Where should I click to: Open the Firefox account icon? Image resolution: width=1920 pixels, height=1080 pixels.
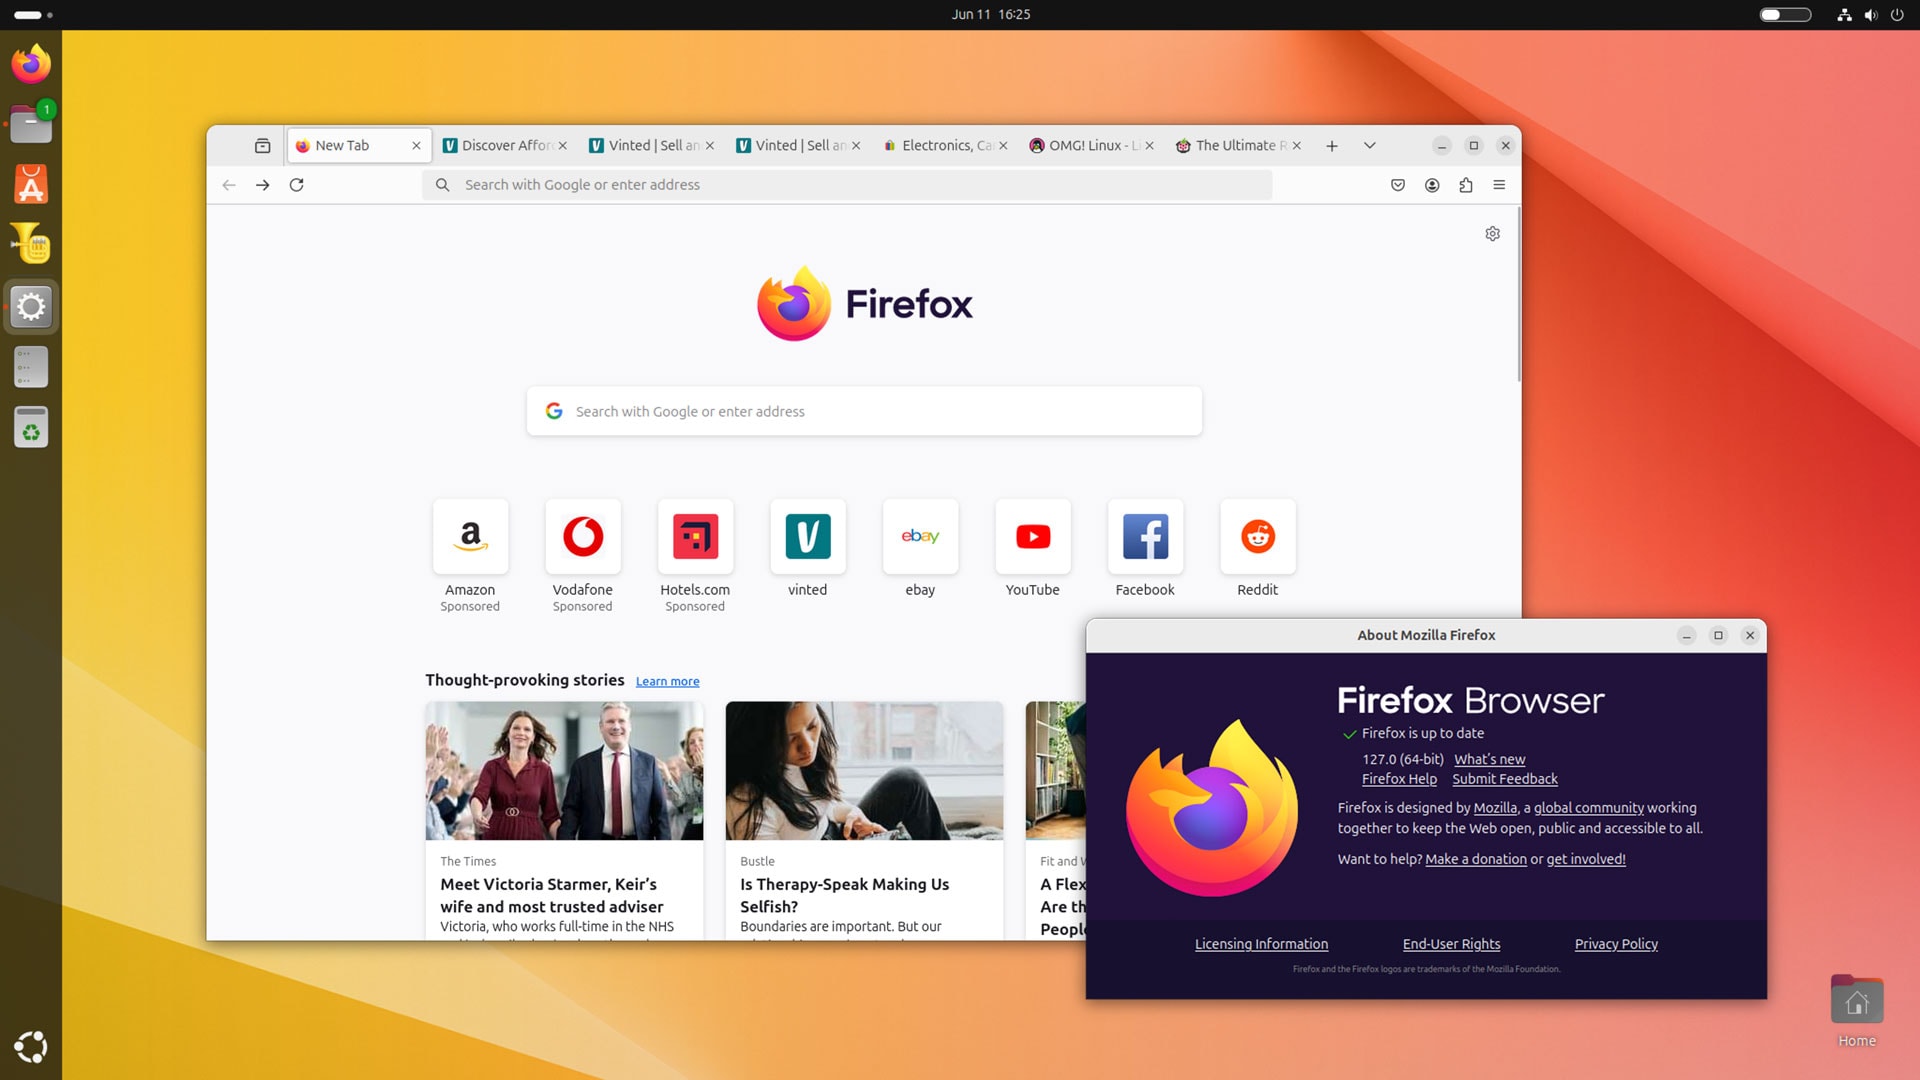click(x=1432, y=185)
